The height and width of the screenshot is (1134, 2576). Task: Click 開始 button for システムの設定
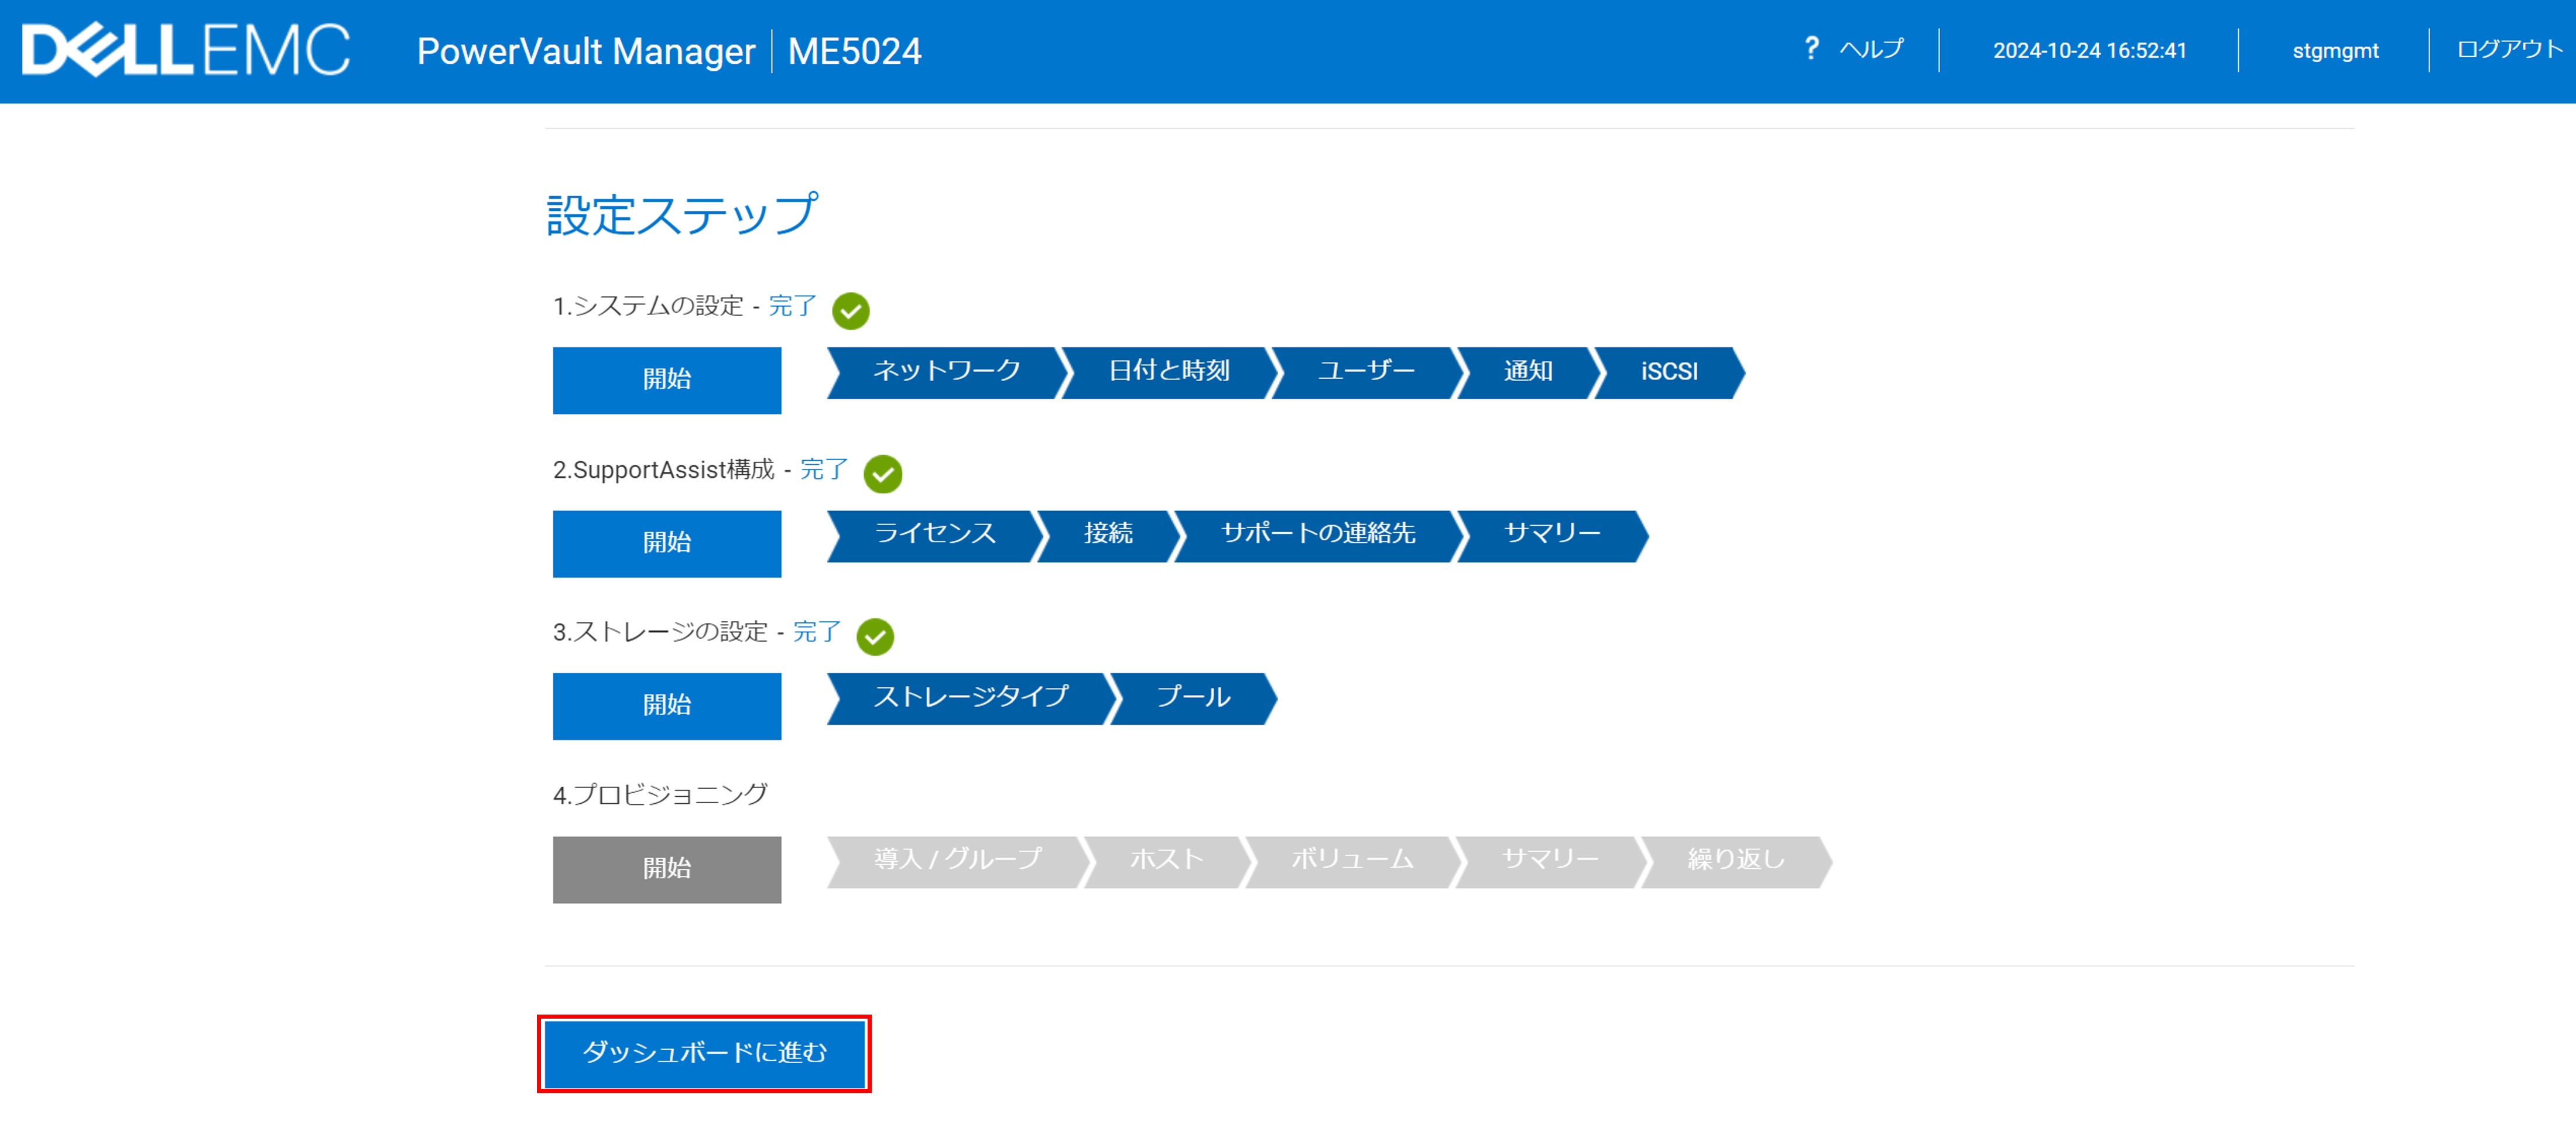pyautogui.click(x=667, y=380)
